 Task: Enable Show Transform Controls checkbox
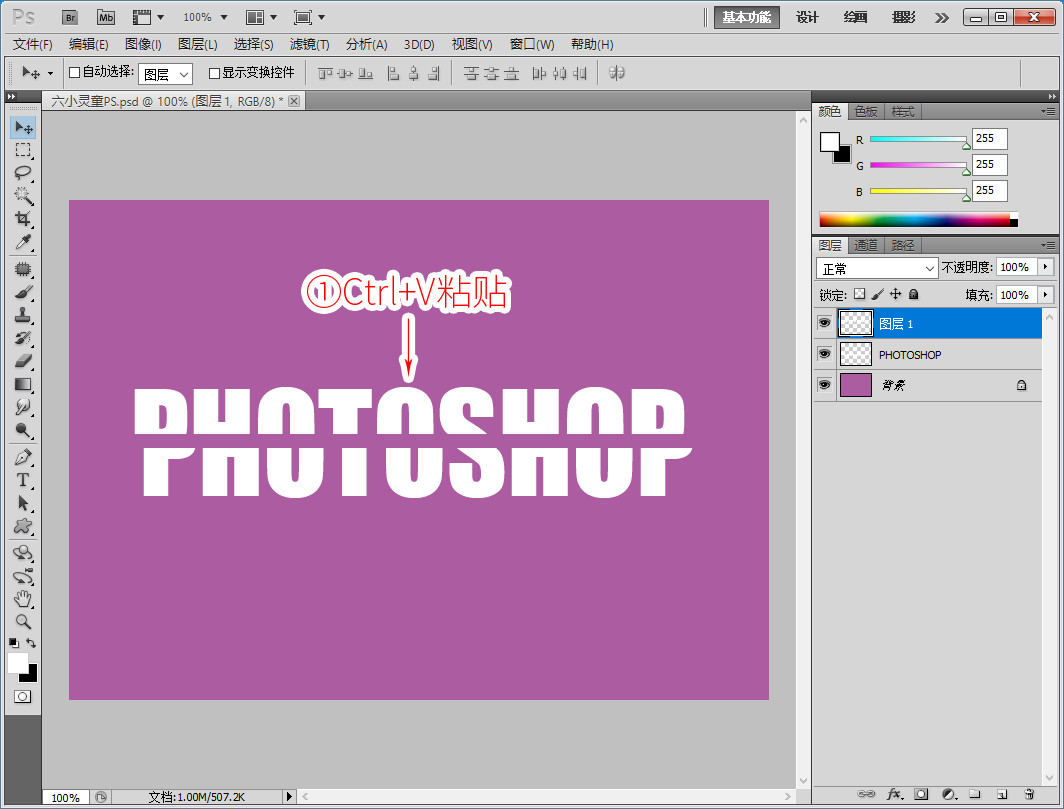coord(214,73)
